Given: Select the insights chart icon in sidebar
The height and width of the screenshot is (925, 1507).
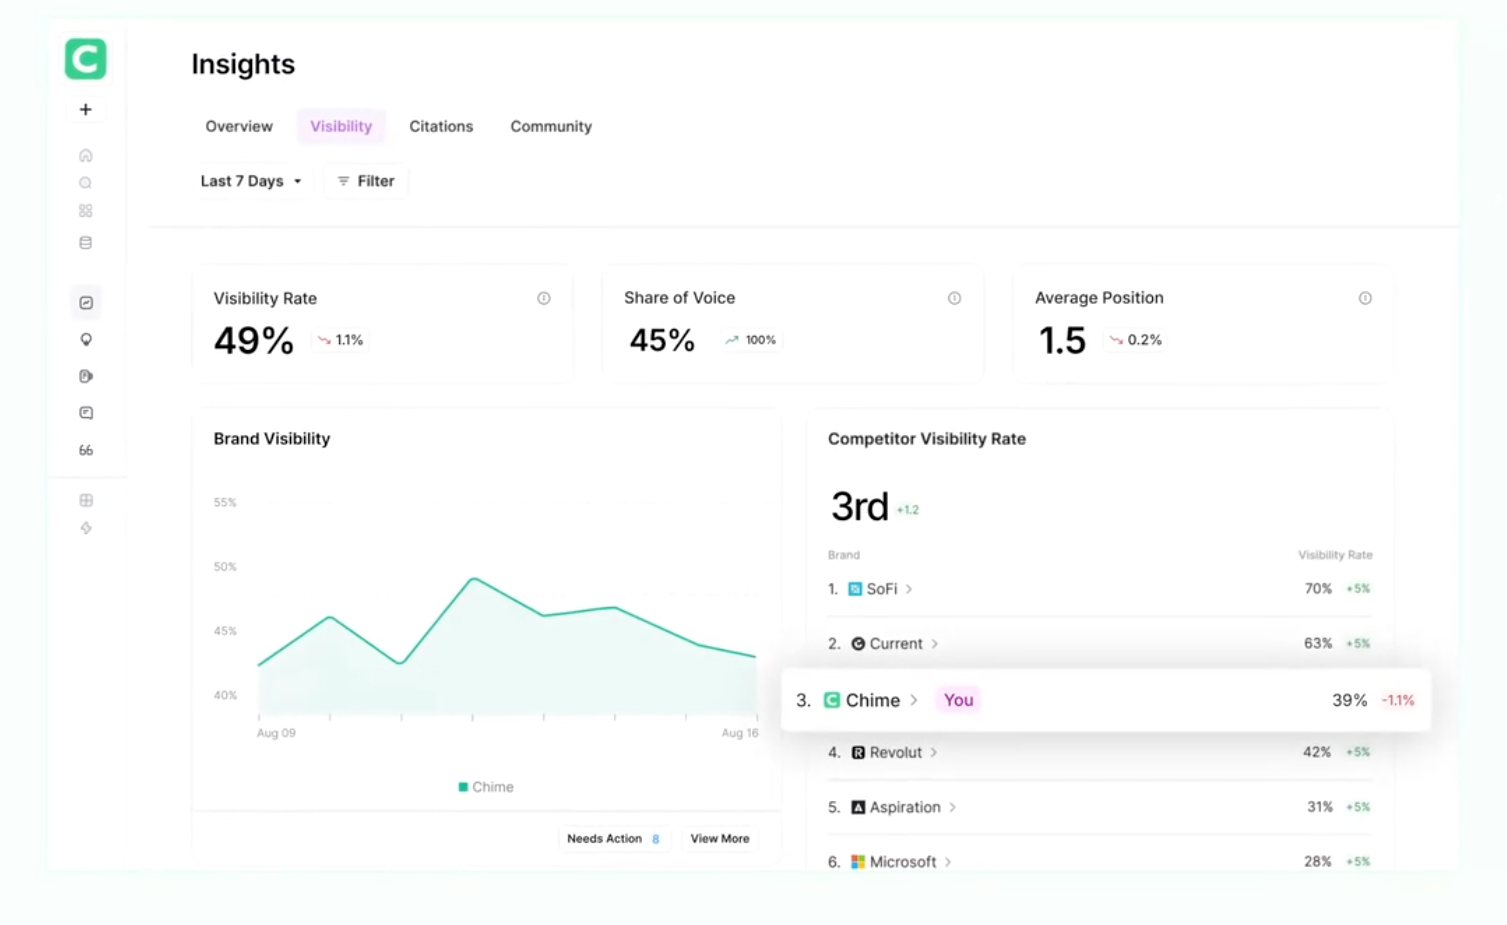Looking at the screenshot, I should [86, 303].
